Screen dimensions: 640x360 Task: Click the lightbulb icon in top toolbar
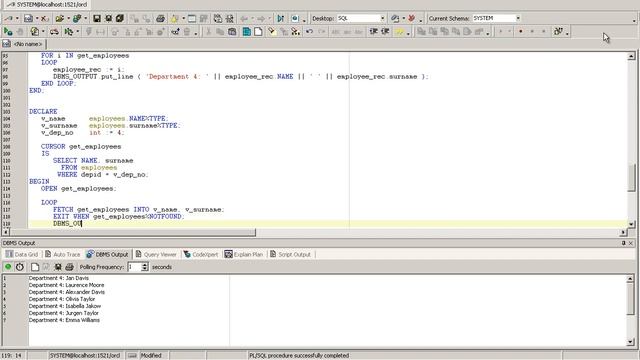(174, 18)
